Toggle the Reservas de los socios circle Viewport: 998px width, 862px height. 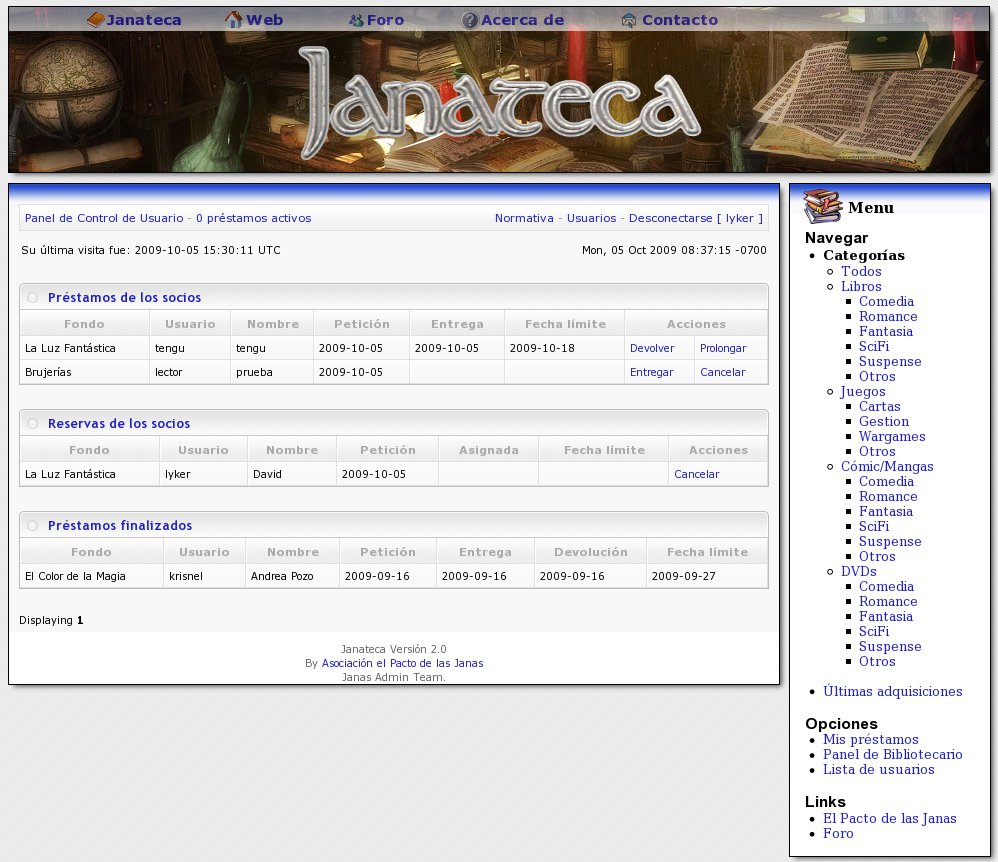[33, 424]
